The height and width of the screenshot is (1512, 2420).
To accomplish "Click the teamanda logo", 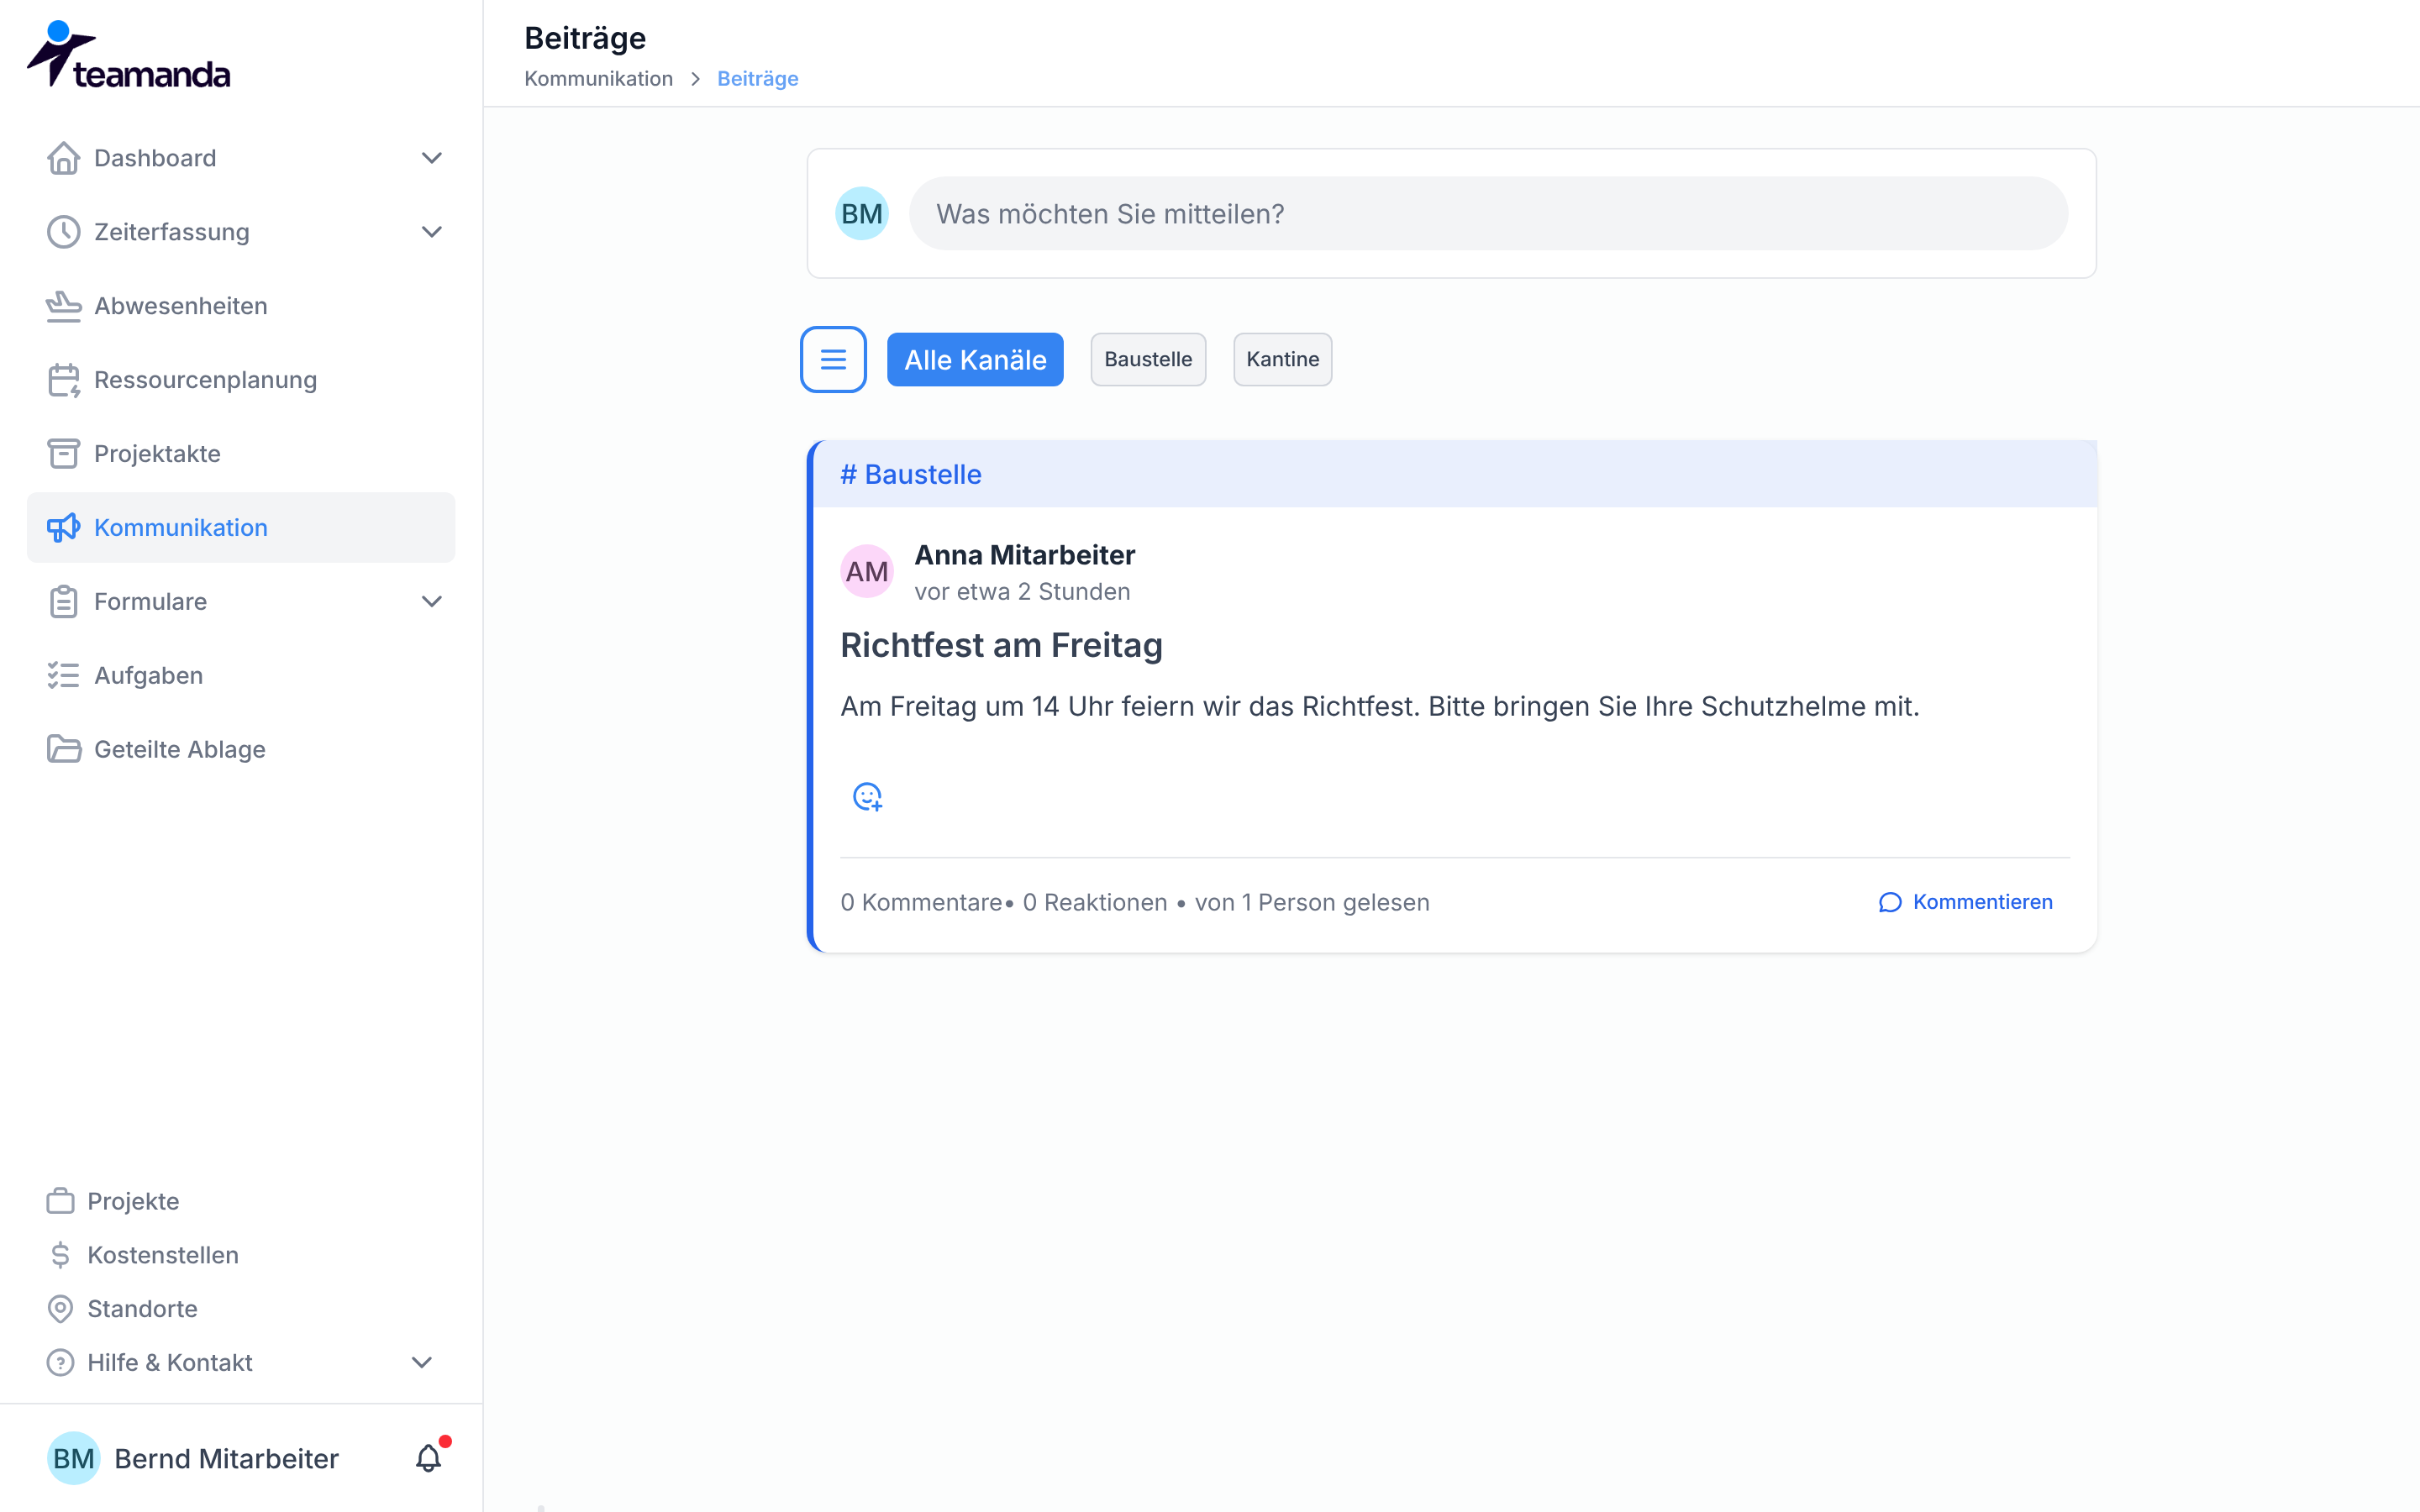I will 128,55.
